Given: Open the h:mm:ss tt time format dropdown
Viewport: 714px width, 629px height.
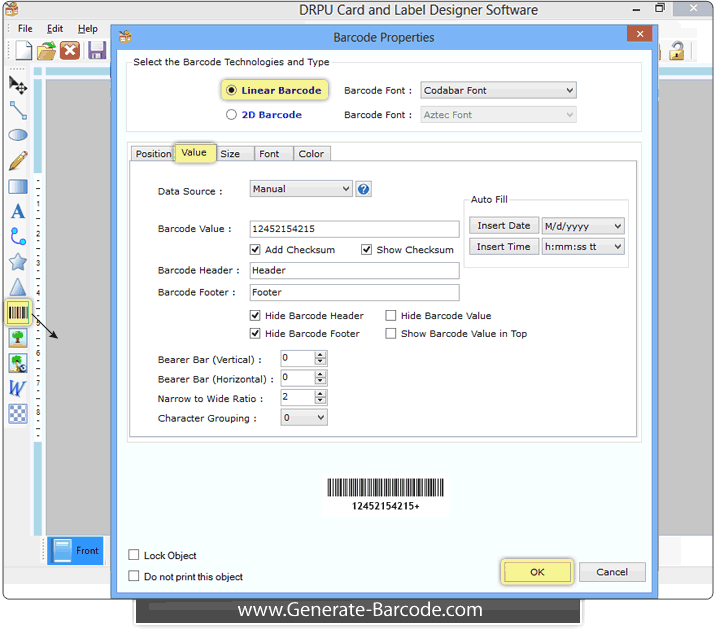Looking at the screenshot, I should point(583,246).
